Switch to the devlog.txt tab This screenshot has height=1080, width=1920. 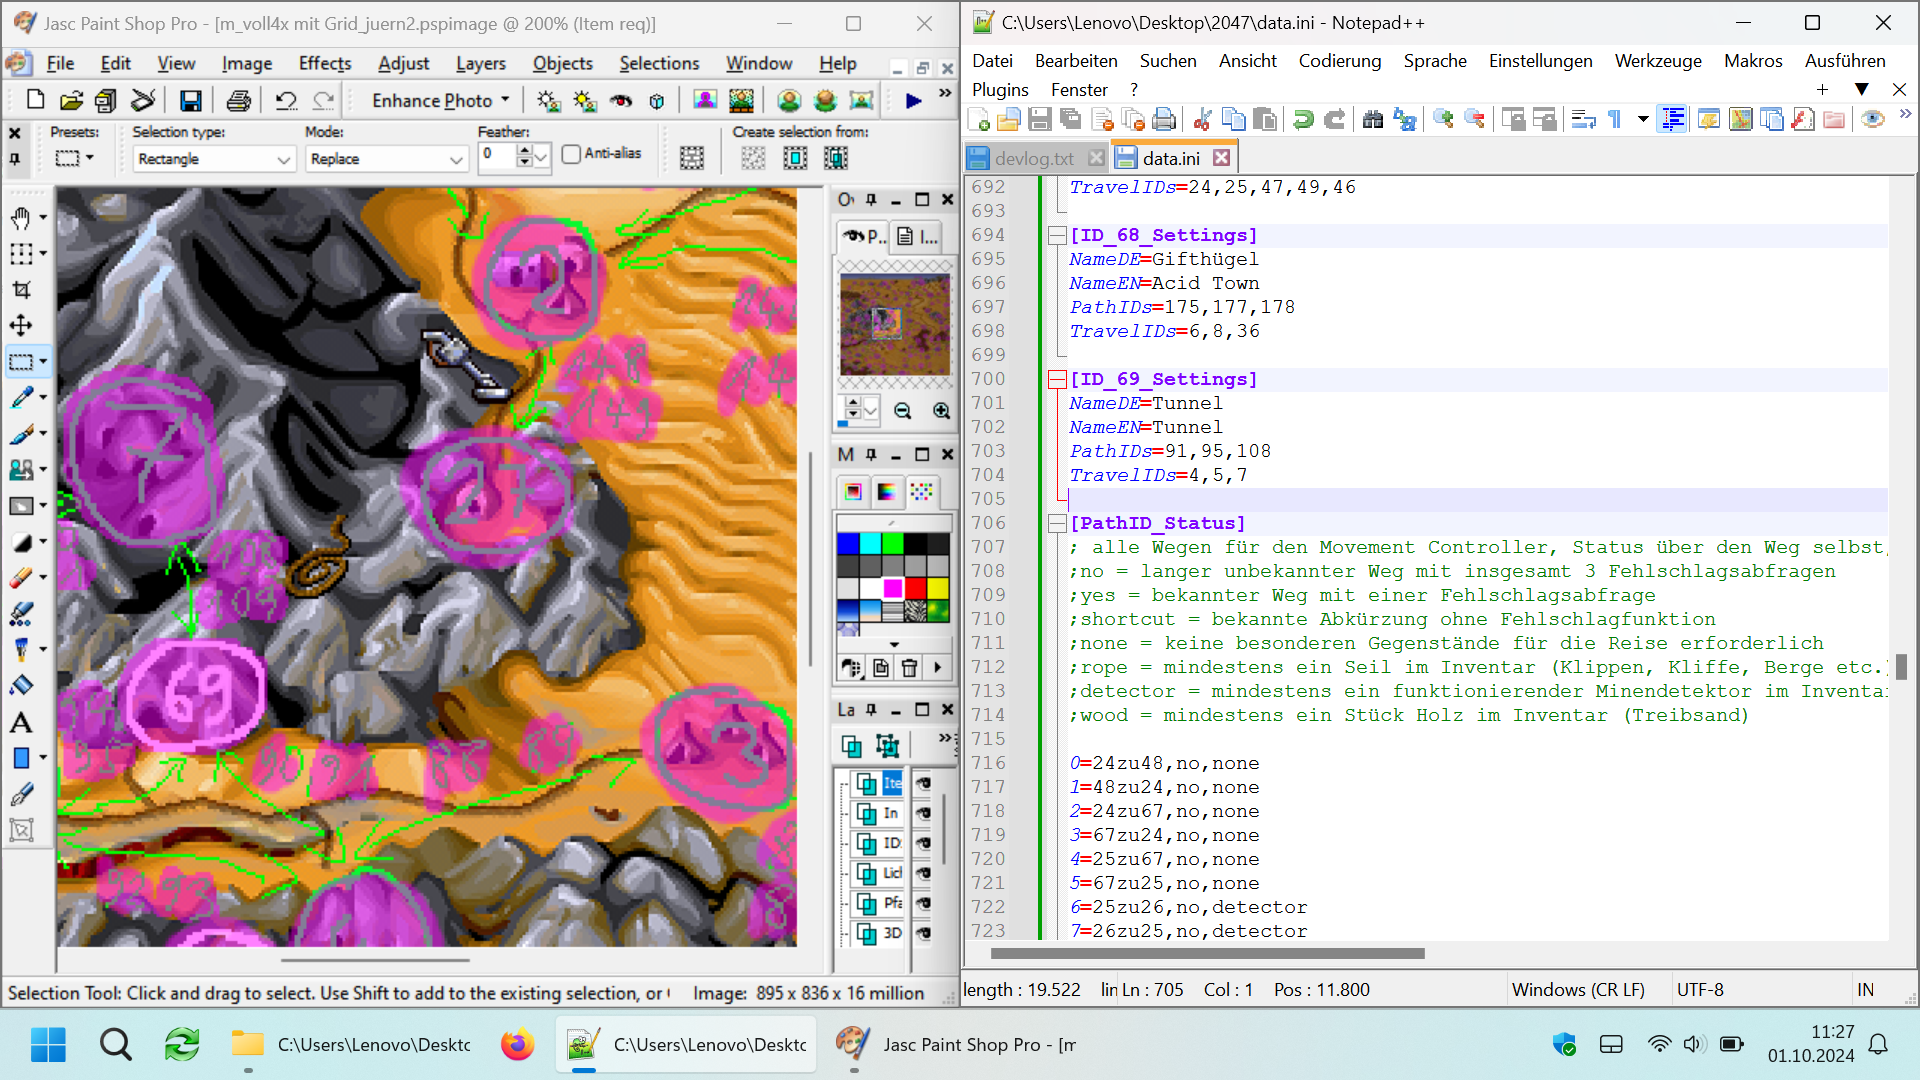coord(1034,158)
